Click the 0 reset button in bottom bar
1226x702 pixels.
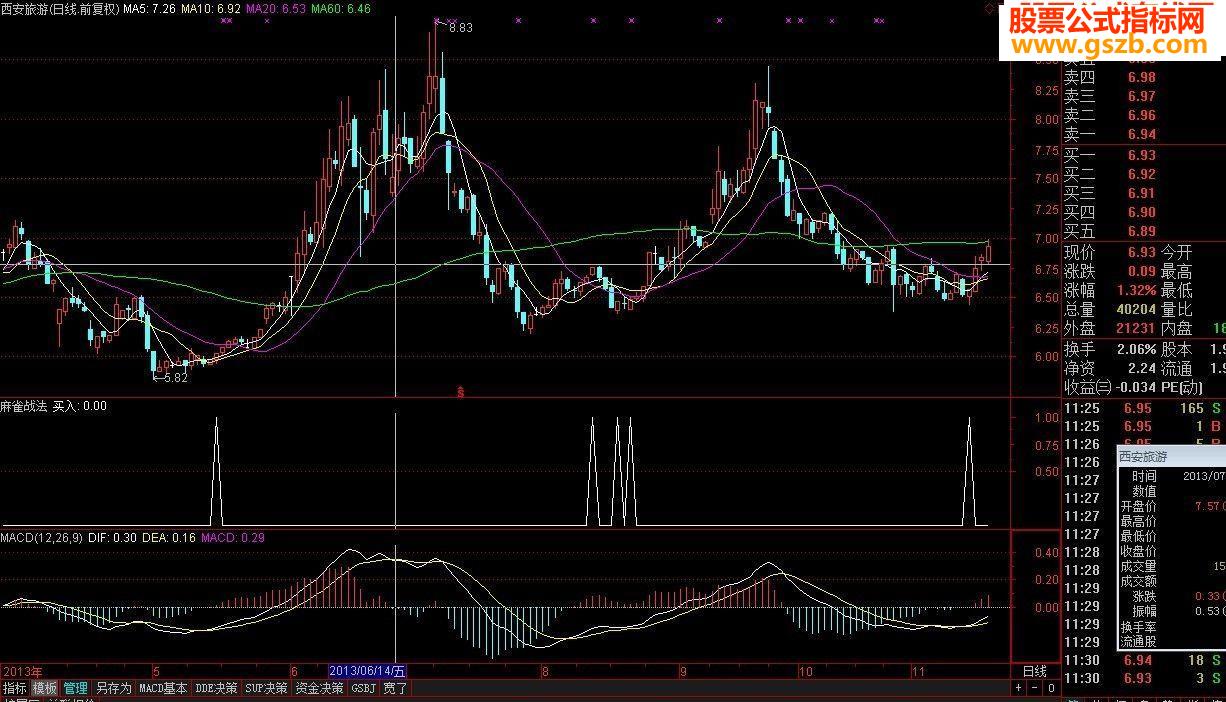(x=1051, y=688)
